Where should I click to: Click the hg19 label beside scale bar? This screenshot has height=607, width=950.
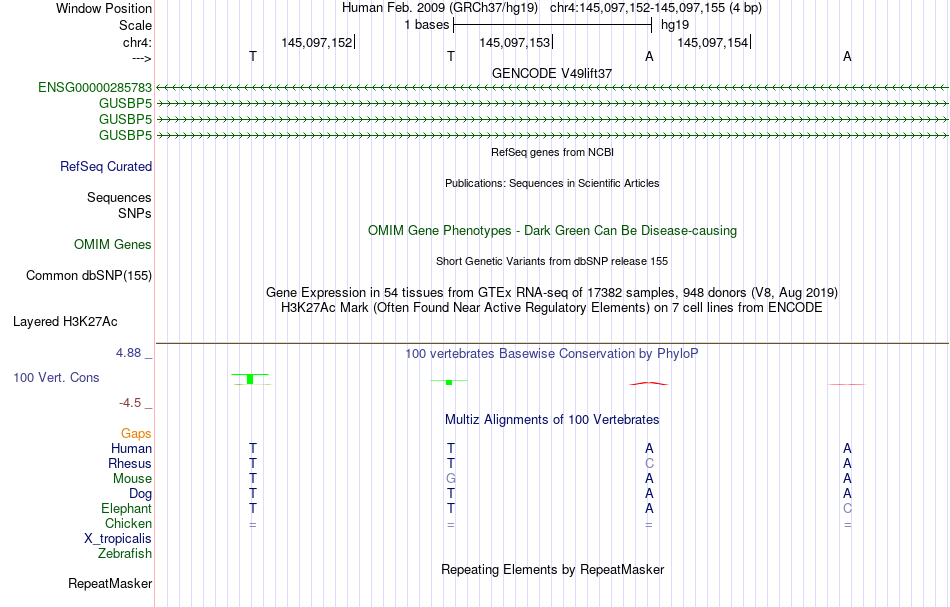(675, 25)
